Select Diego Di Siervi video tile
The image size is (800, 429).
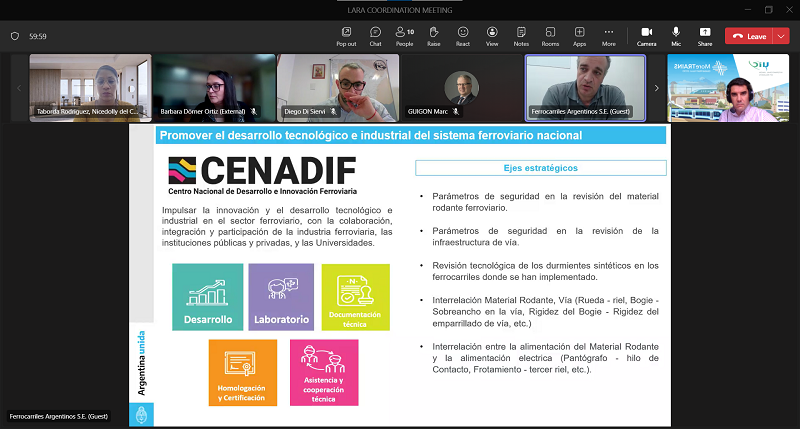(x=338, y=88)
